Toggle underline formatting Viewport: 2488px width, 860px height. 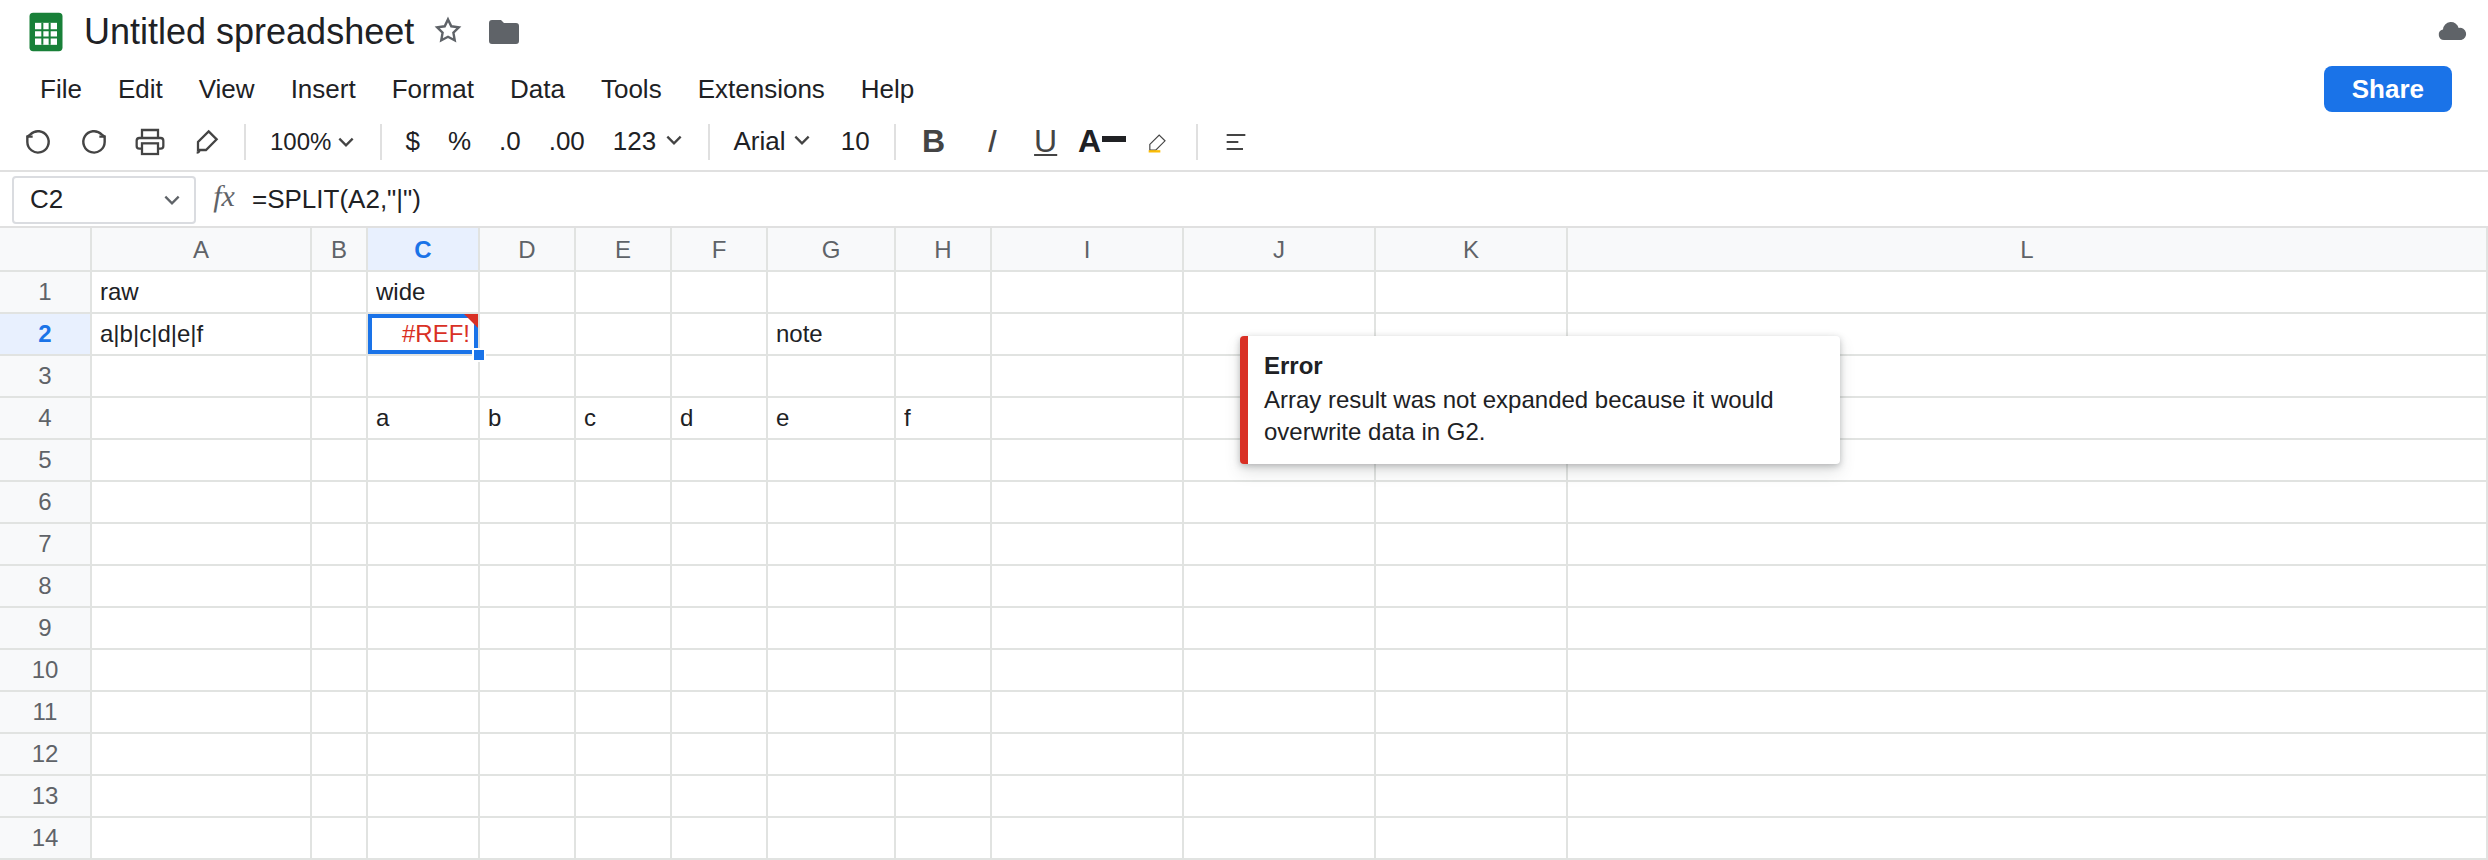[x=1045, y=142]
